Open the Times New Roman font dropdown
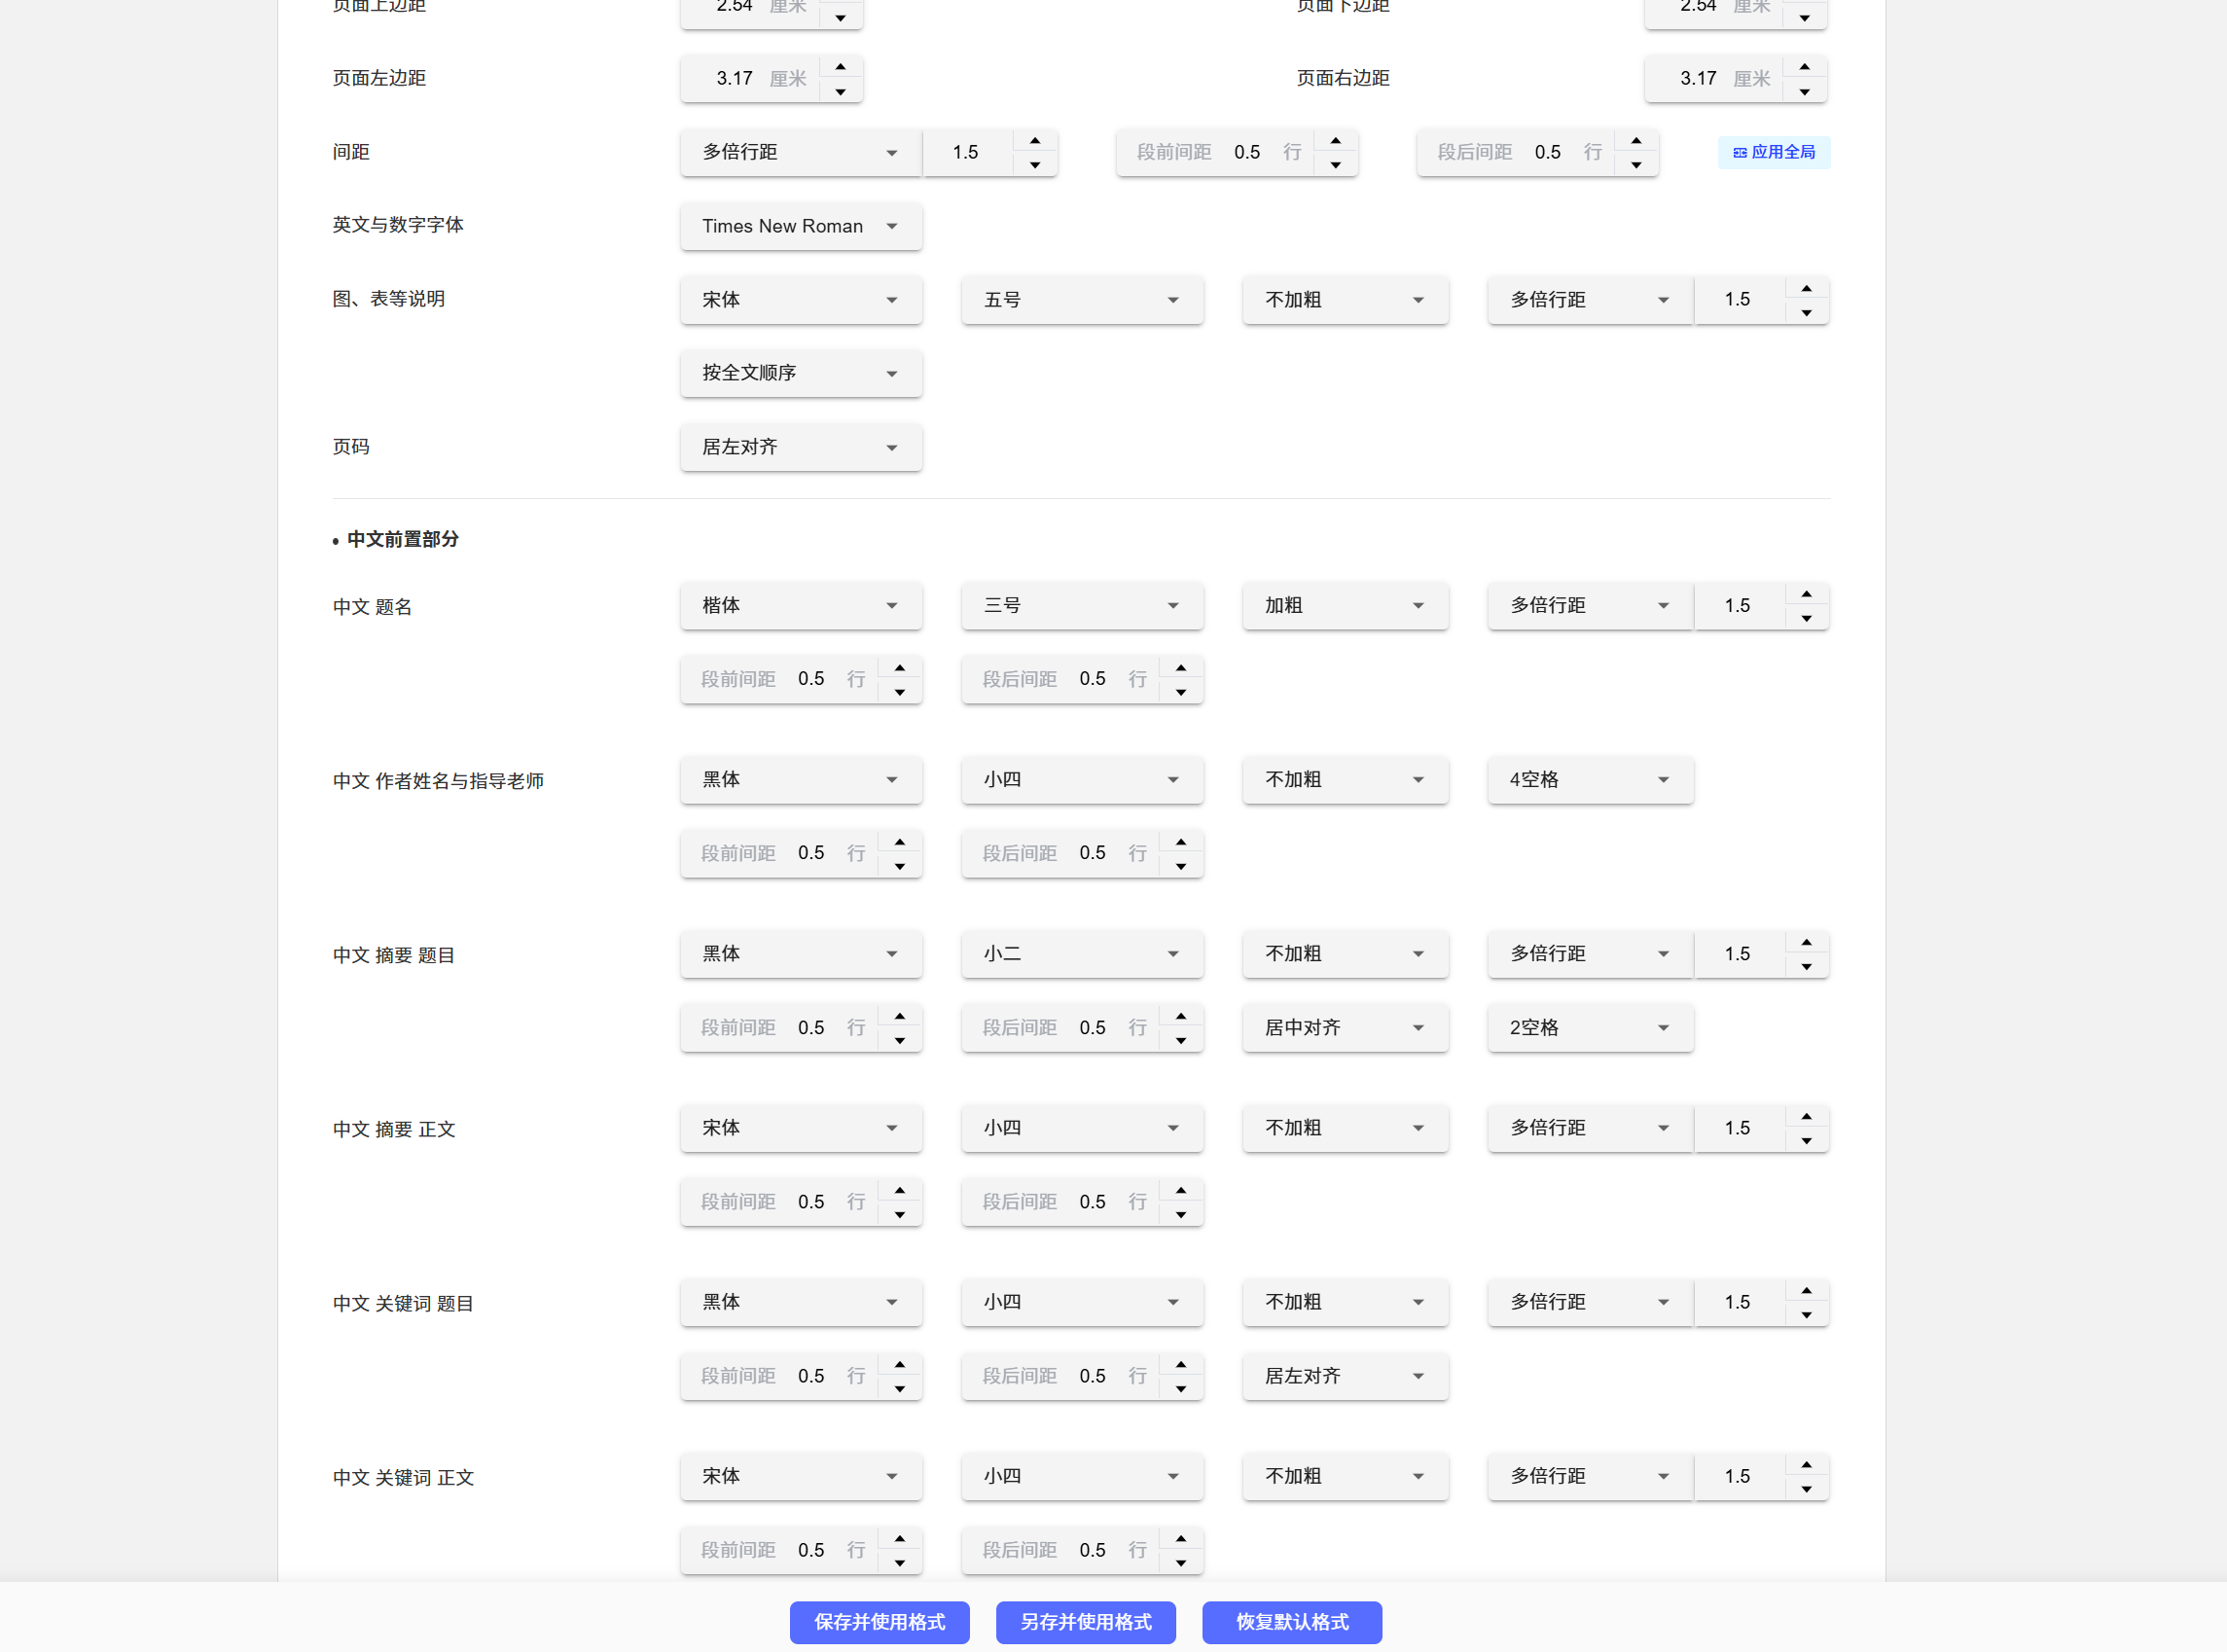 [800, 226]
